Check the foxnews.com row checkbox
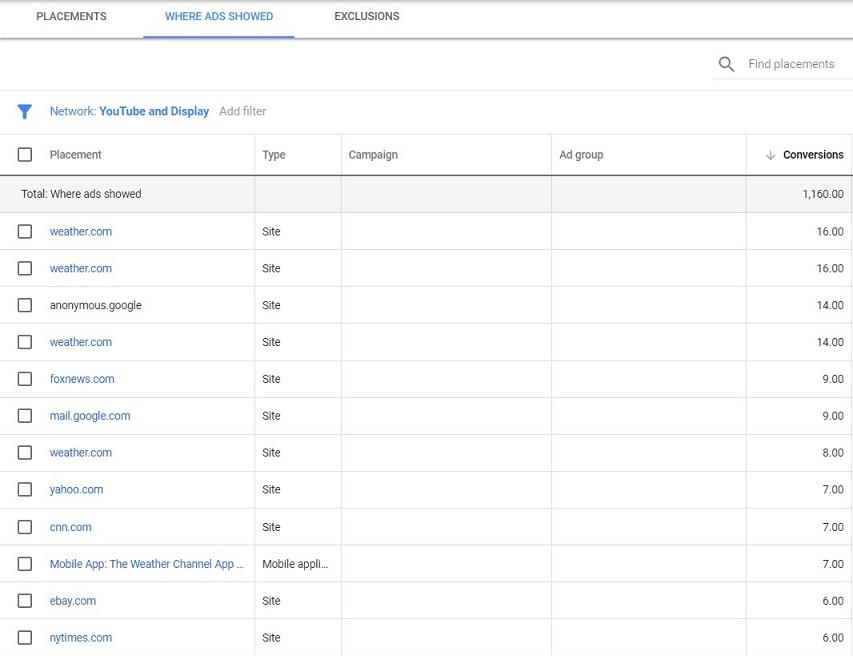Screen dimensions: 853x656 pyautogui.click(x=24, y=378)
